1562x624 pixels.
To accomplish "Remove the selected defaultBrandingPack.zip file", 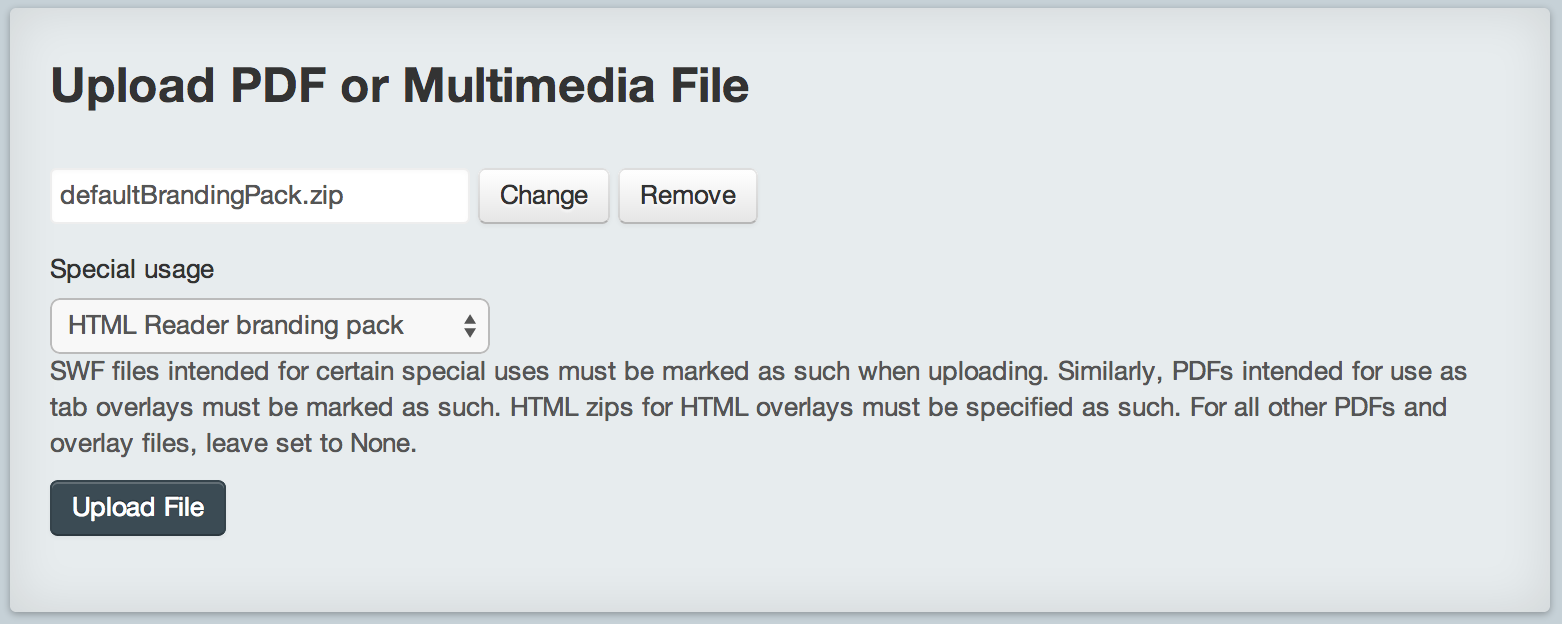I will click(688, 195).
